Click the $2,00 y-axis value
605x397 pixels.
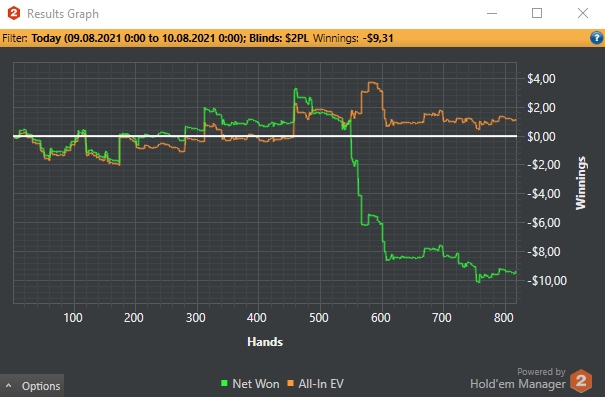[x=541, y=108]
